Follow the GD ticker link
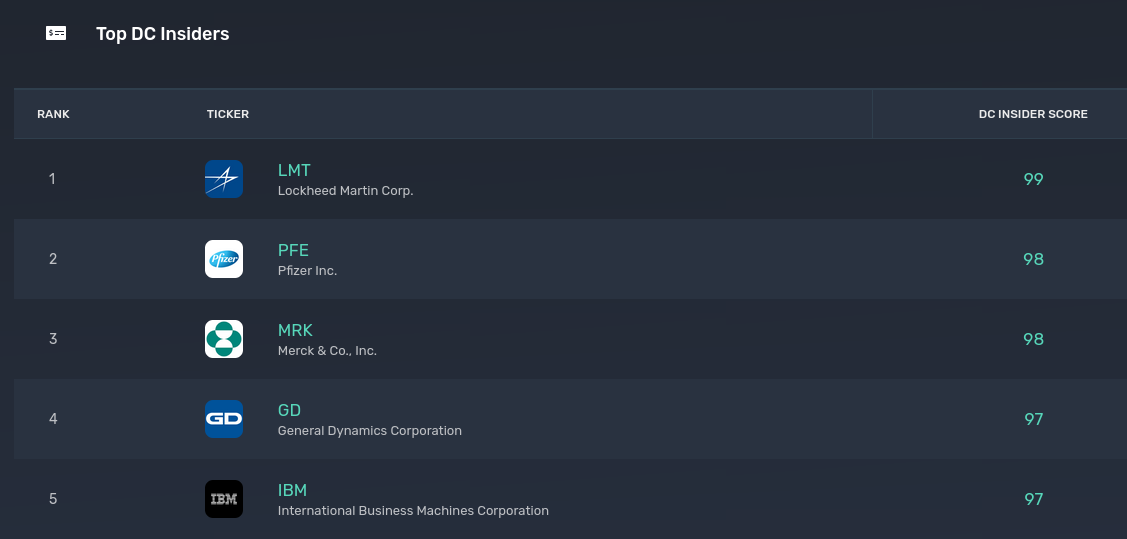 [x=289, y=410]
